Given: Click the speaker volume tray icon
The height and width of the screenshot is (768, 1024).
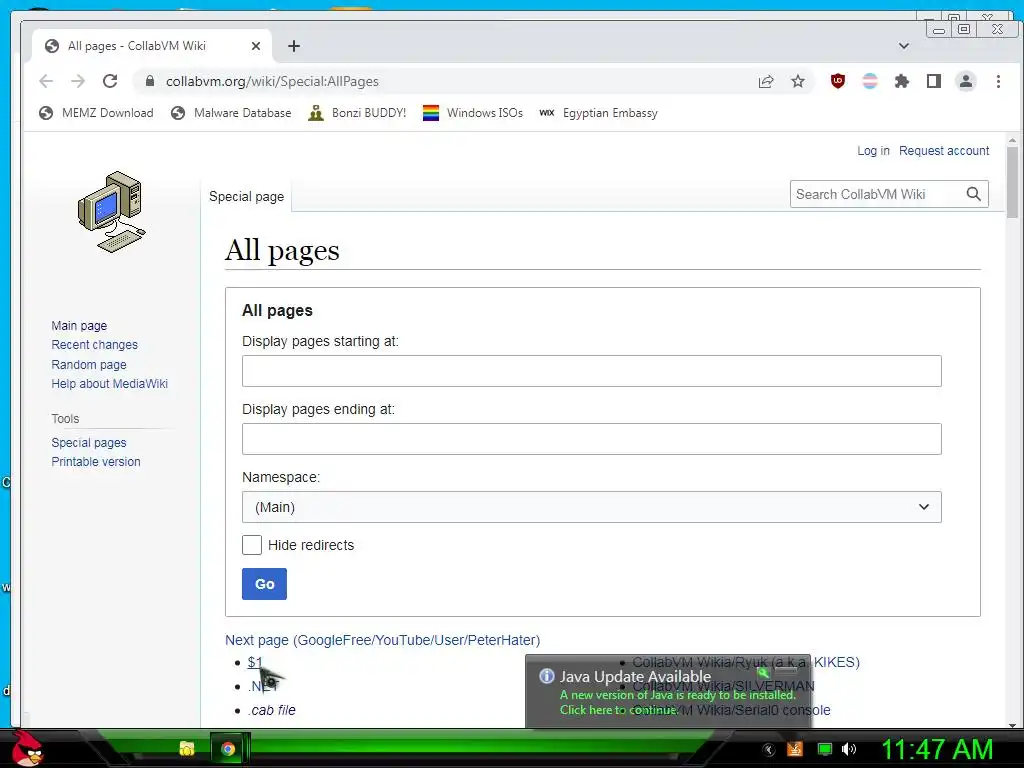Looking at the screenshot, I should click(849, 749).
